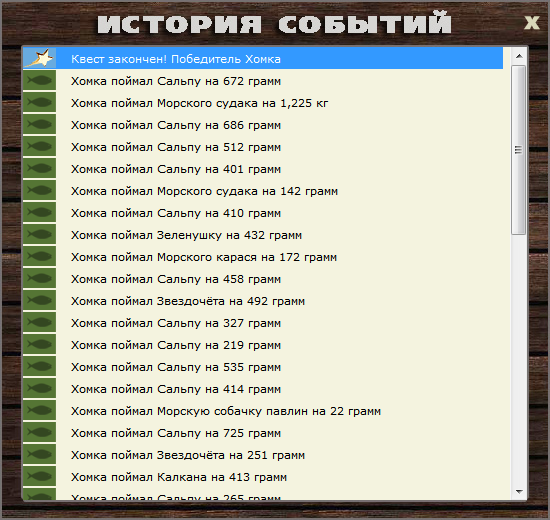Select 'Хомка поймал Сальпу на 686 грамм'
This screenshot has height=520, width=550.
[x=263, y=124]
